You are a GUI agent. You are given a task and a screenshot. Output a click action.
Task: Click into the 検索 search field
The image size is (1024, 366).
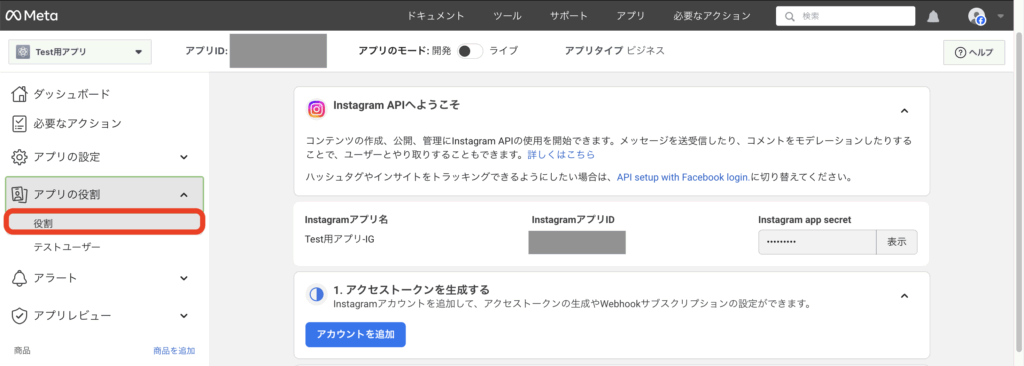(x=847, y=16)
